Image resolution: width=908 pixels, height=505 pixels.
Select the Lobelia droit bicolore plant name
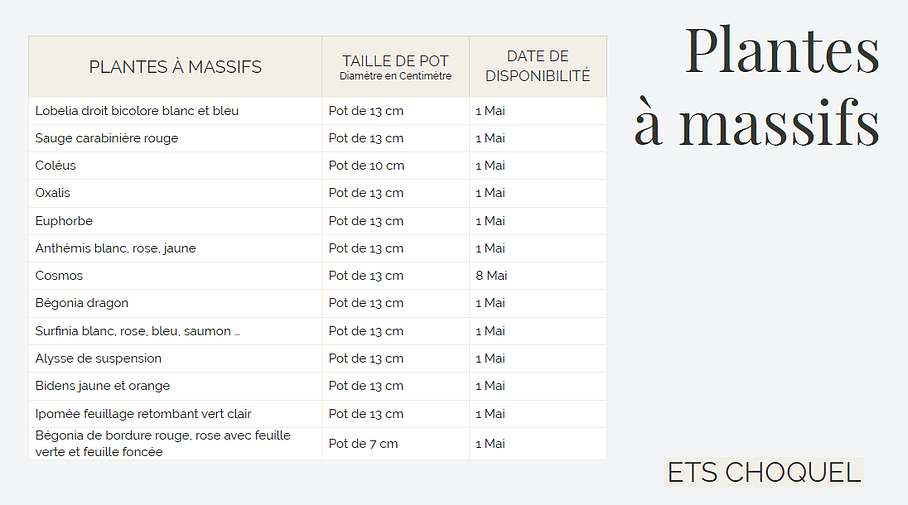pos(137,111)
